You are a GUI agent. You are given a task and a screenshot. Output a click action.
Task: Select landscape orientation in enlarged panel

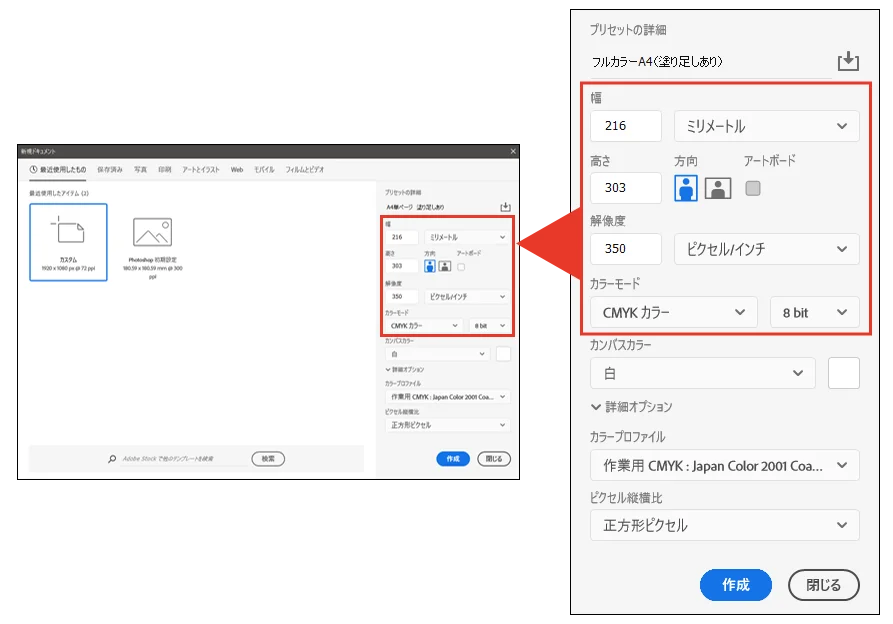pos(718,188)
